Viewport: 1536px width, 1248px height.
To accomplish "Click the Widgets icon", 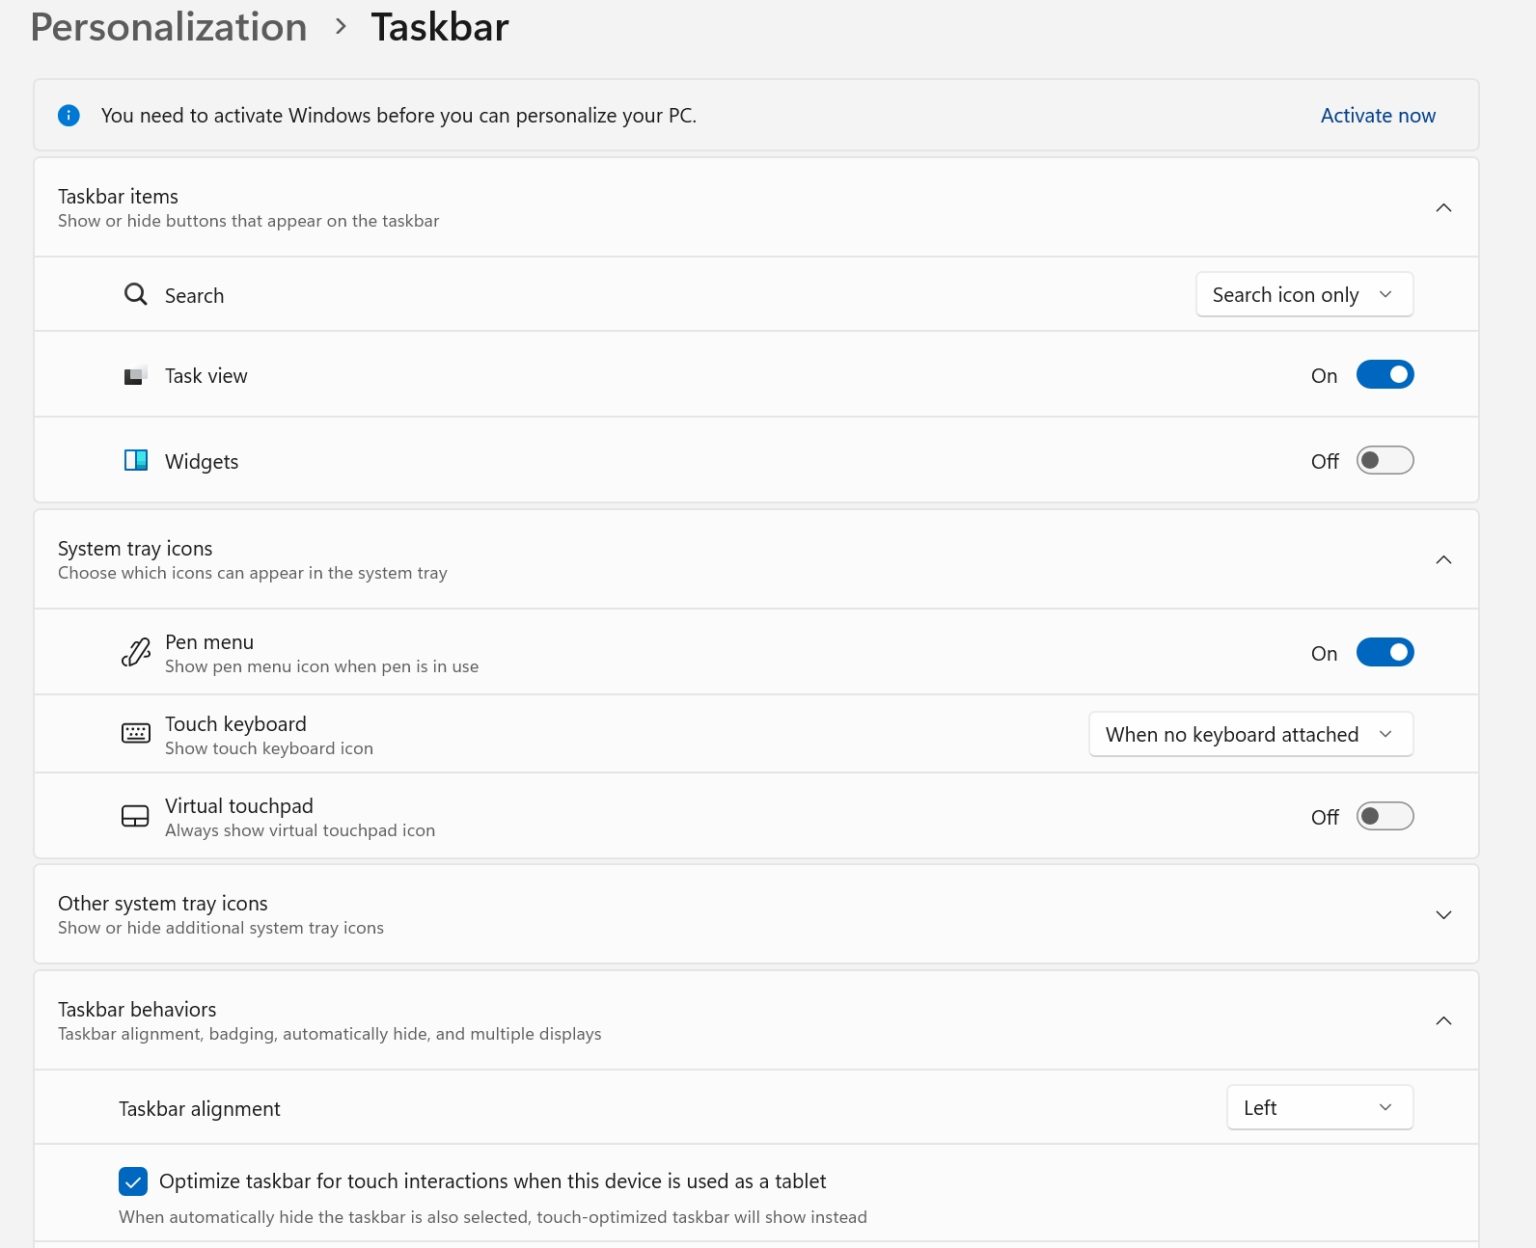I will (x=135, y=461).
